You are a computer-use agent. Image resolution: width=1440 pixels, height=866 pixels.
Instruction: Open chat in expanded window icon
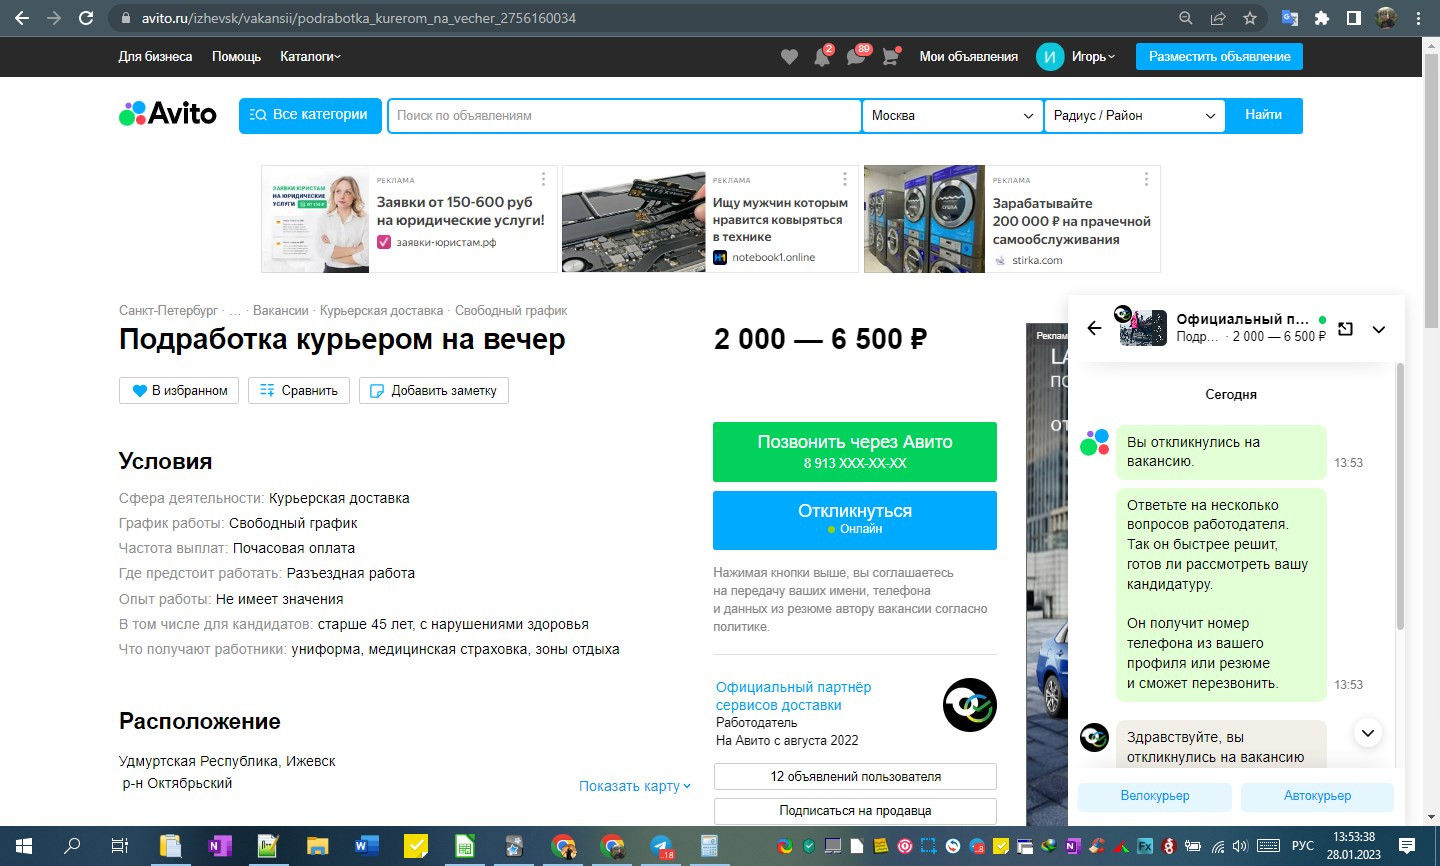[x=1346, y=329]
